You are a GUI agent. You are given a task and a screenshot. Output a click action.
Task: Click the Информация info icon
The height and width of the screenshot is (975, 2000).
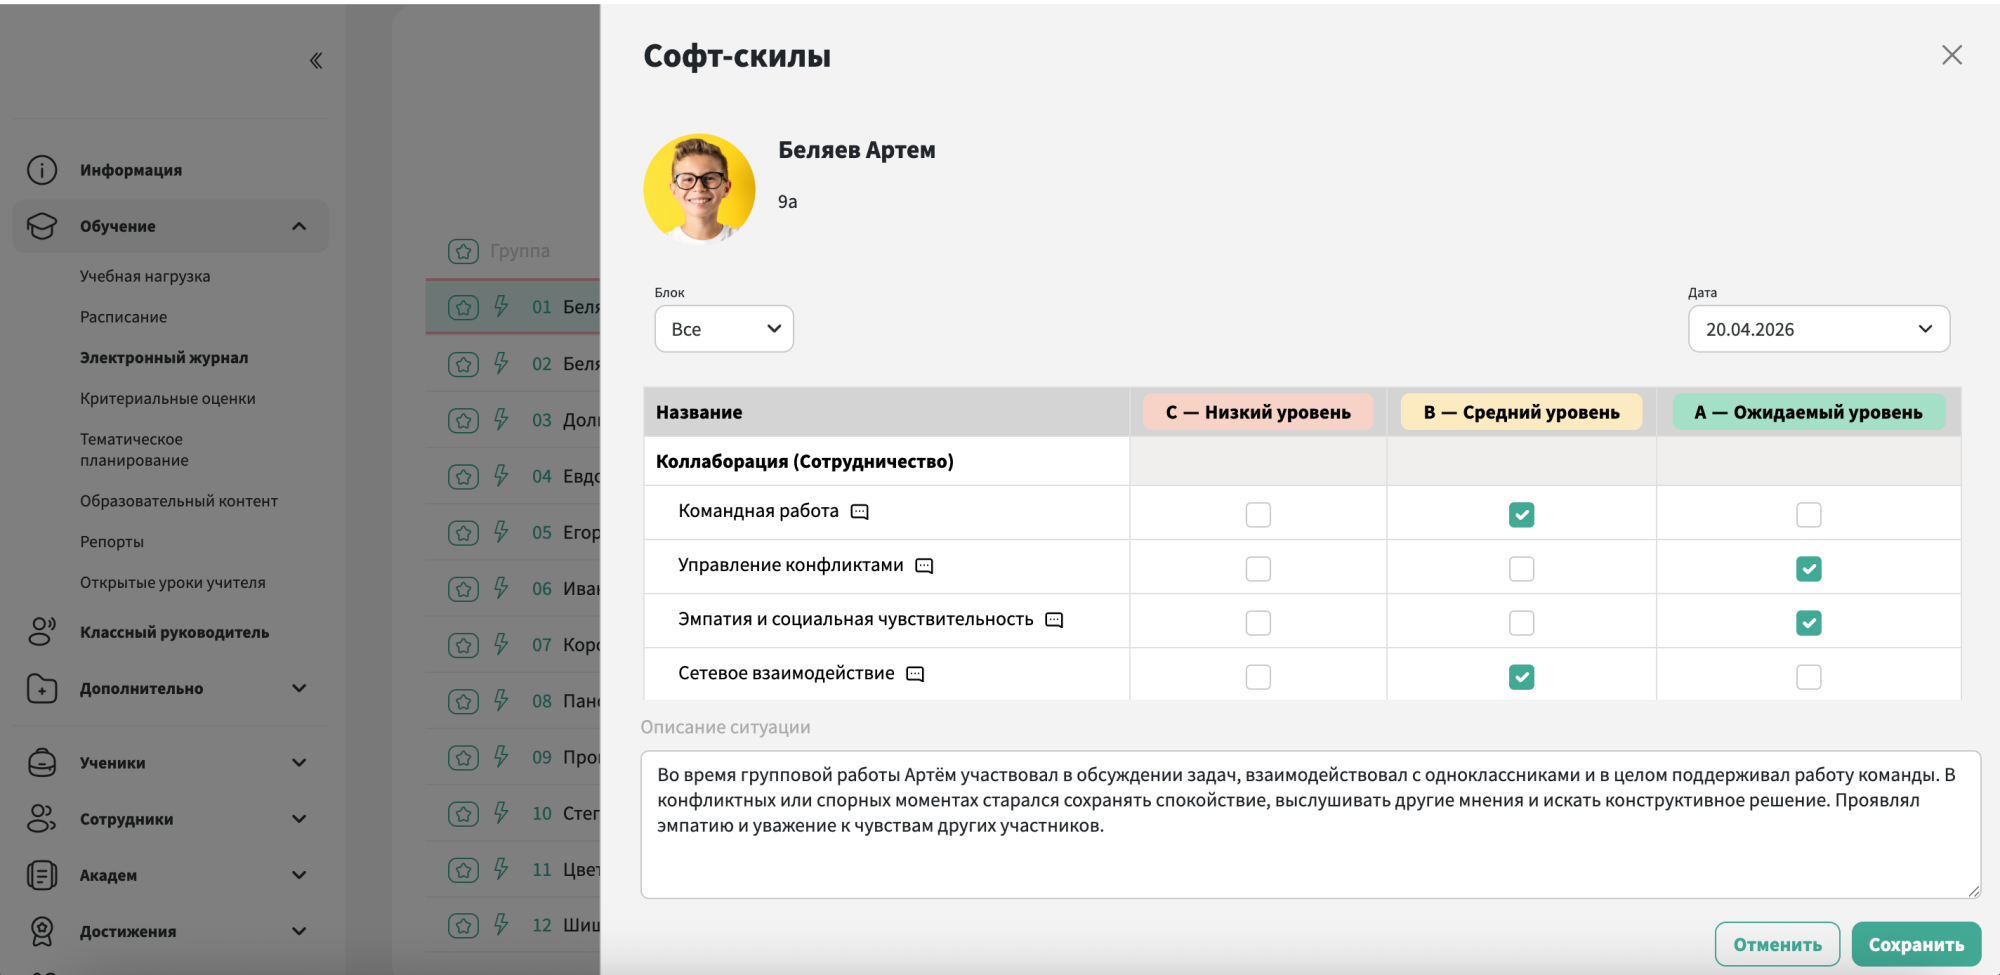pos(42,170)
